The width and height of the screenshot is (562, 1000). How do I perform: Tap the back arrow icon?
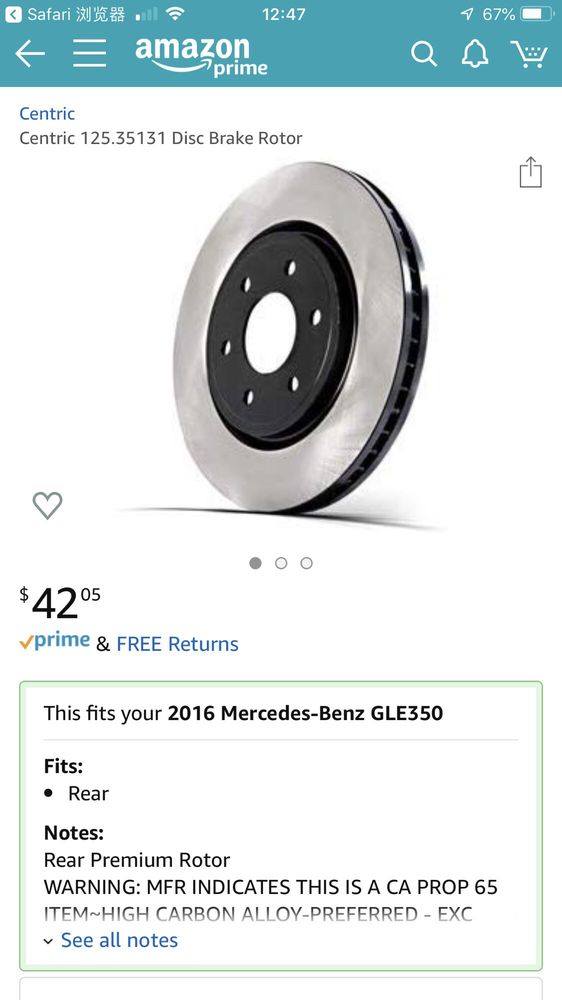(30, 54)
